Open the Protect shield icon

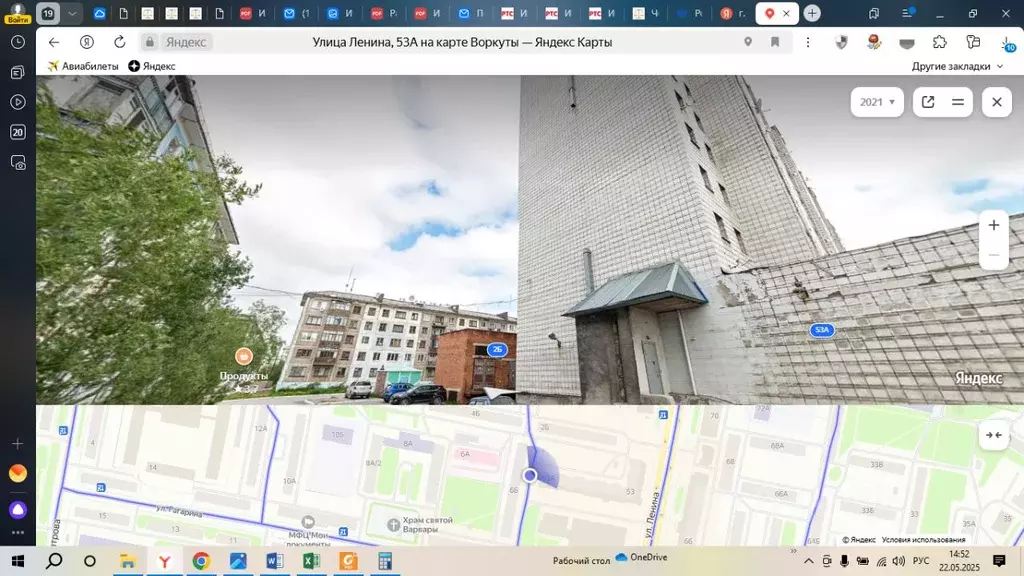(841, 42)
